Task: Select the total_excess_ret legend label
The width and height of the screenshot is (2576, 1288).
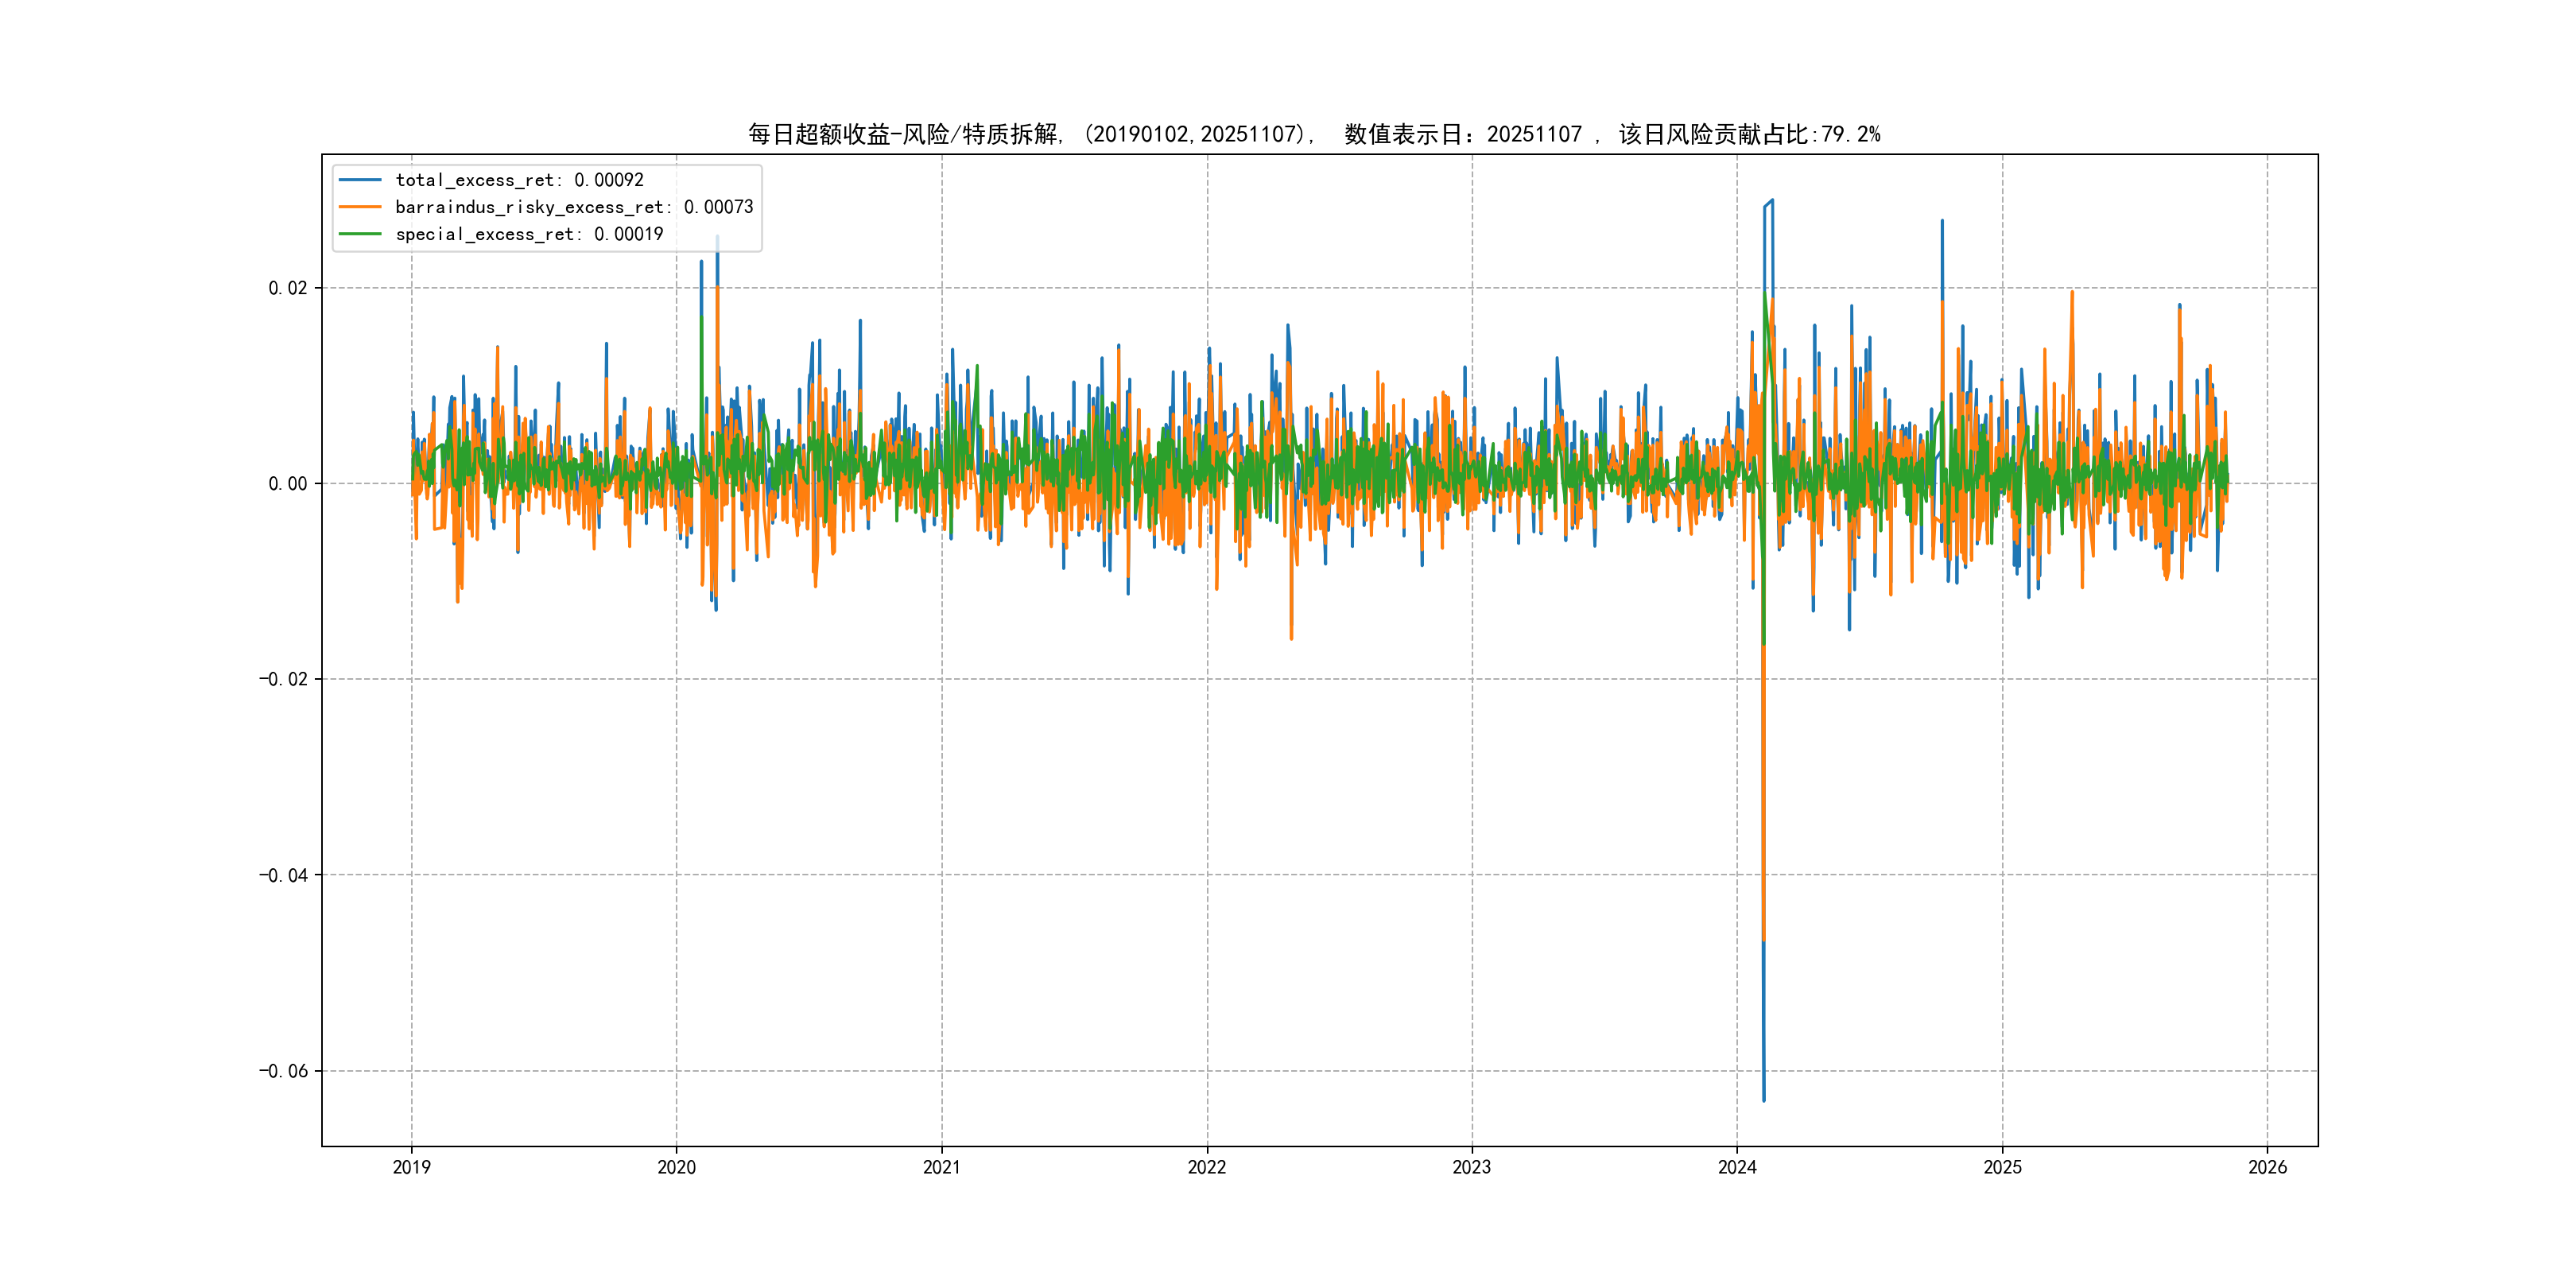Action: point(519,180)
